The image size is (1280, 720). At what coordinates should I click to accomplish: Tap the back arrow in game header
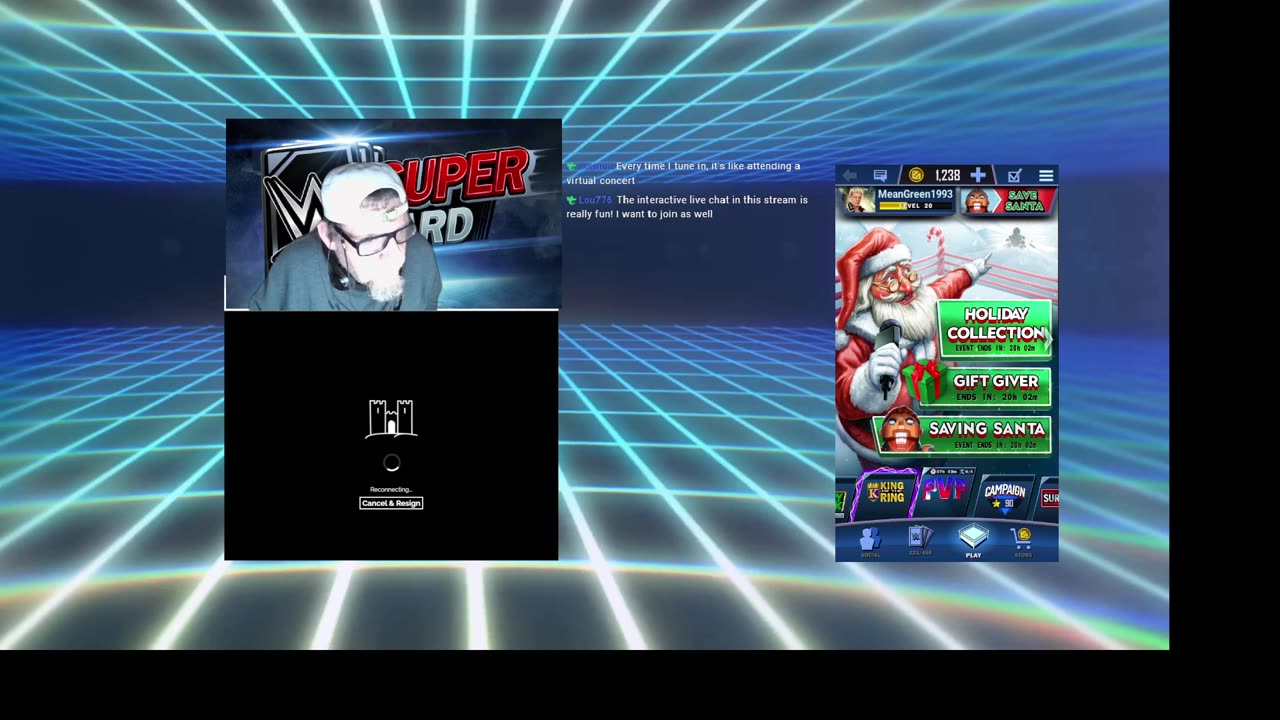click(x=849, y=175)
